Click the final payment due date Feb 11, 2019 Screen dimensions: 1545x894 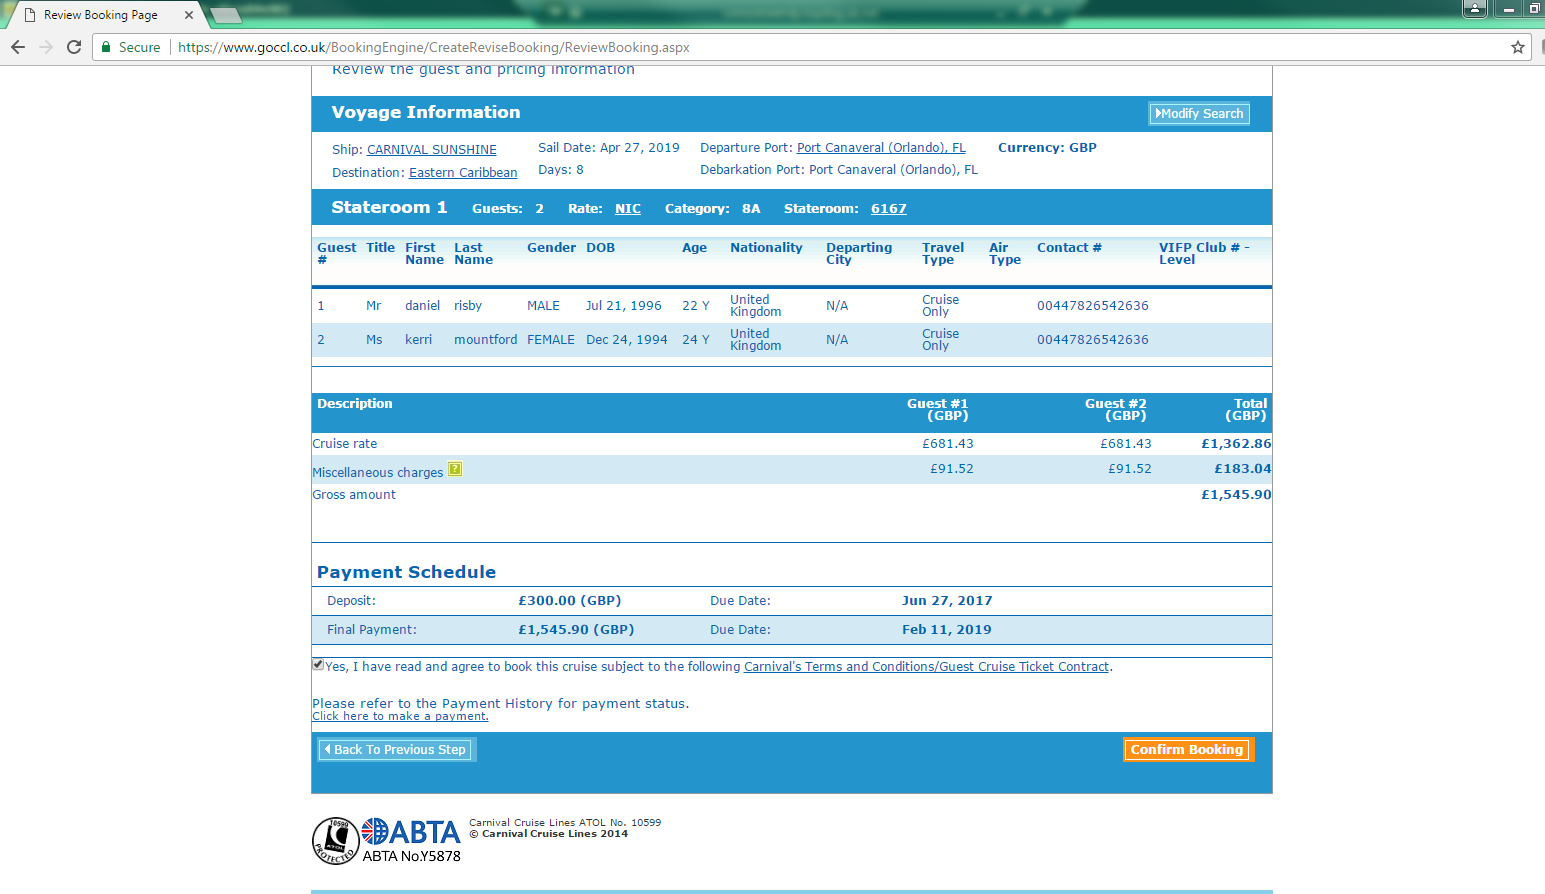947,630
